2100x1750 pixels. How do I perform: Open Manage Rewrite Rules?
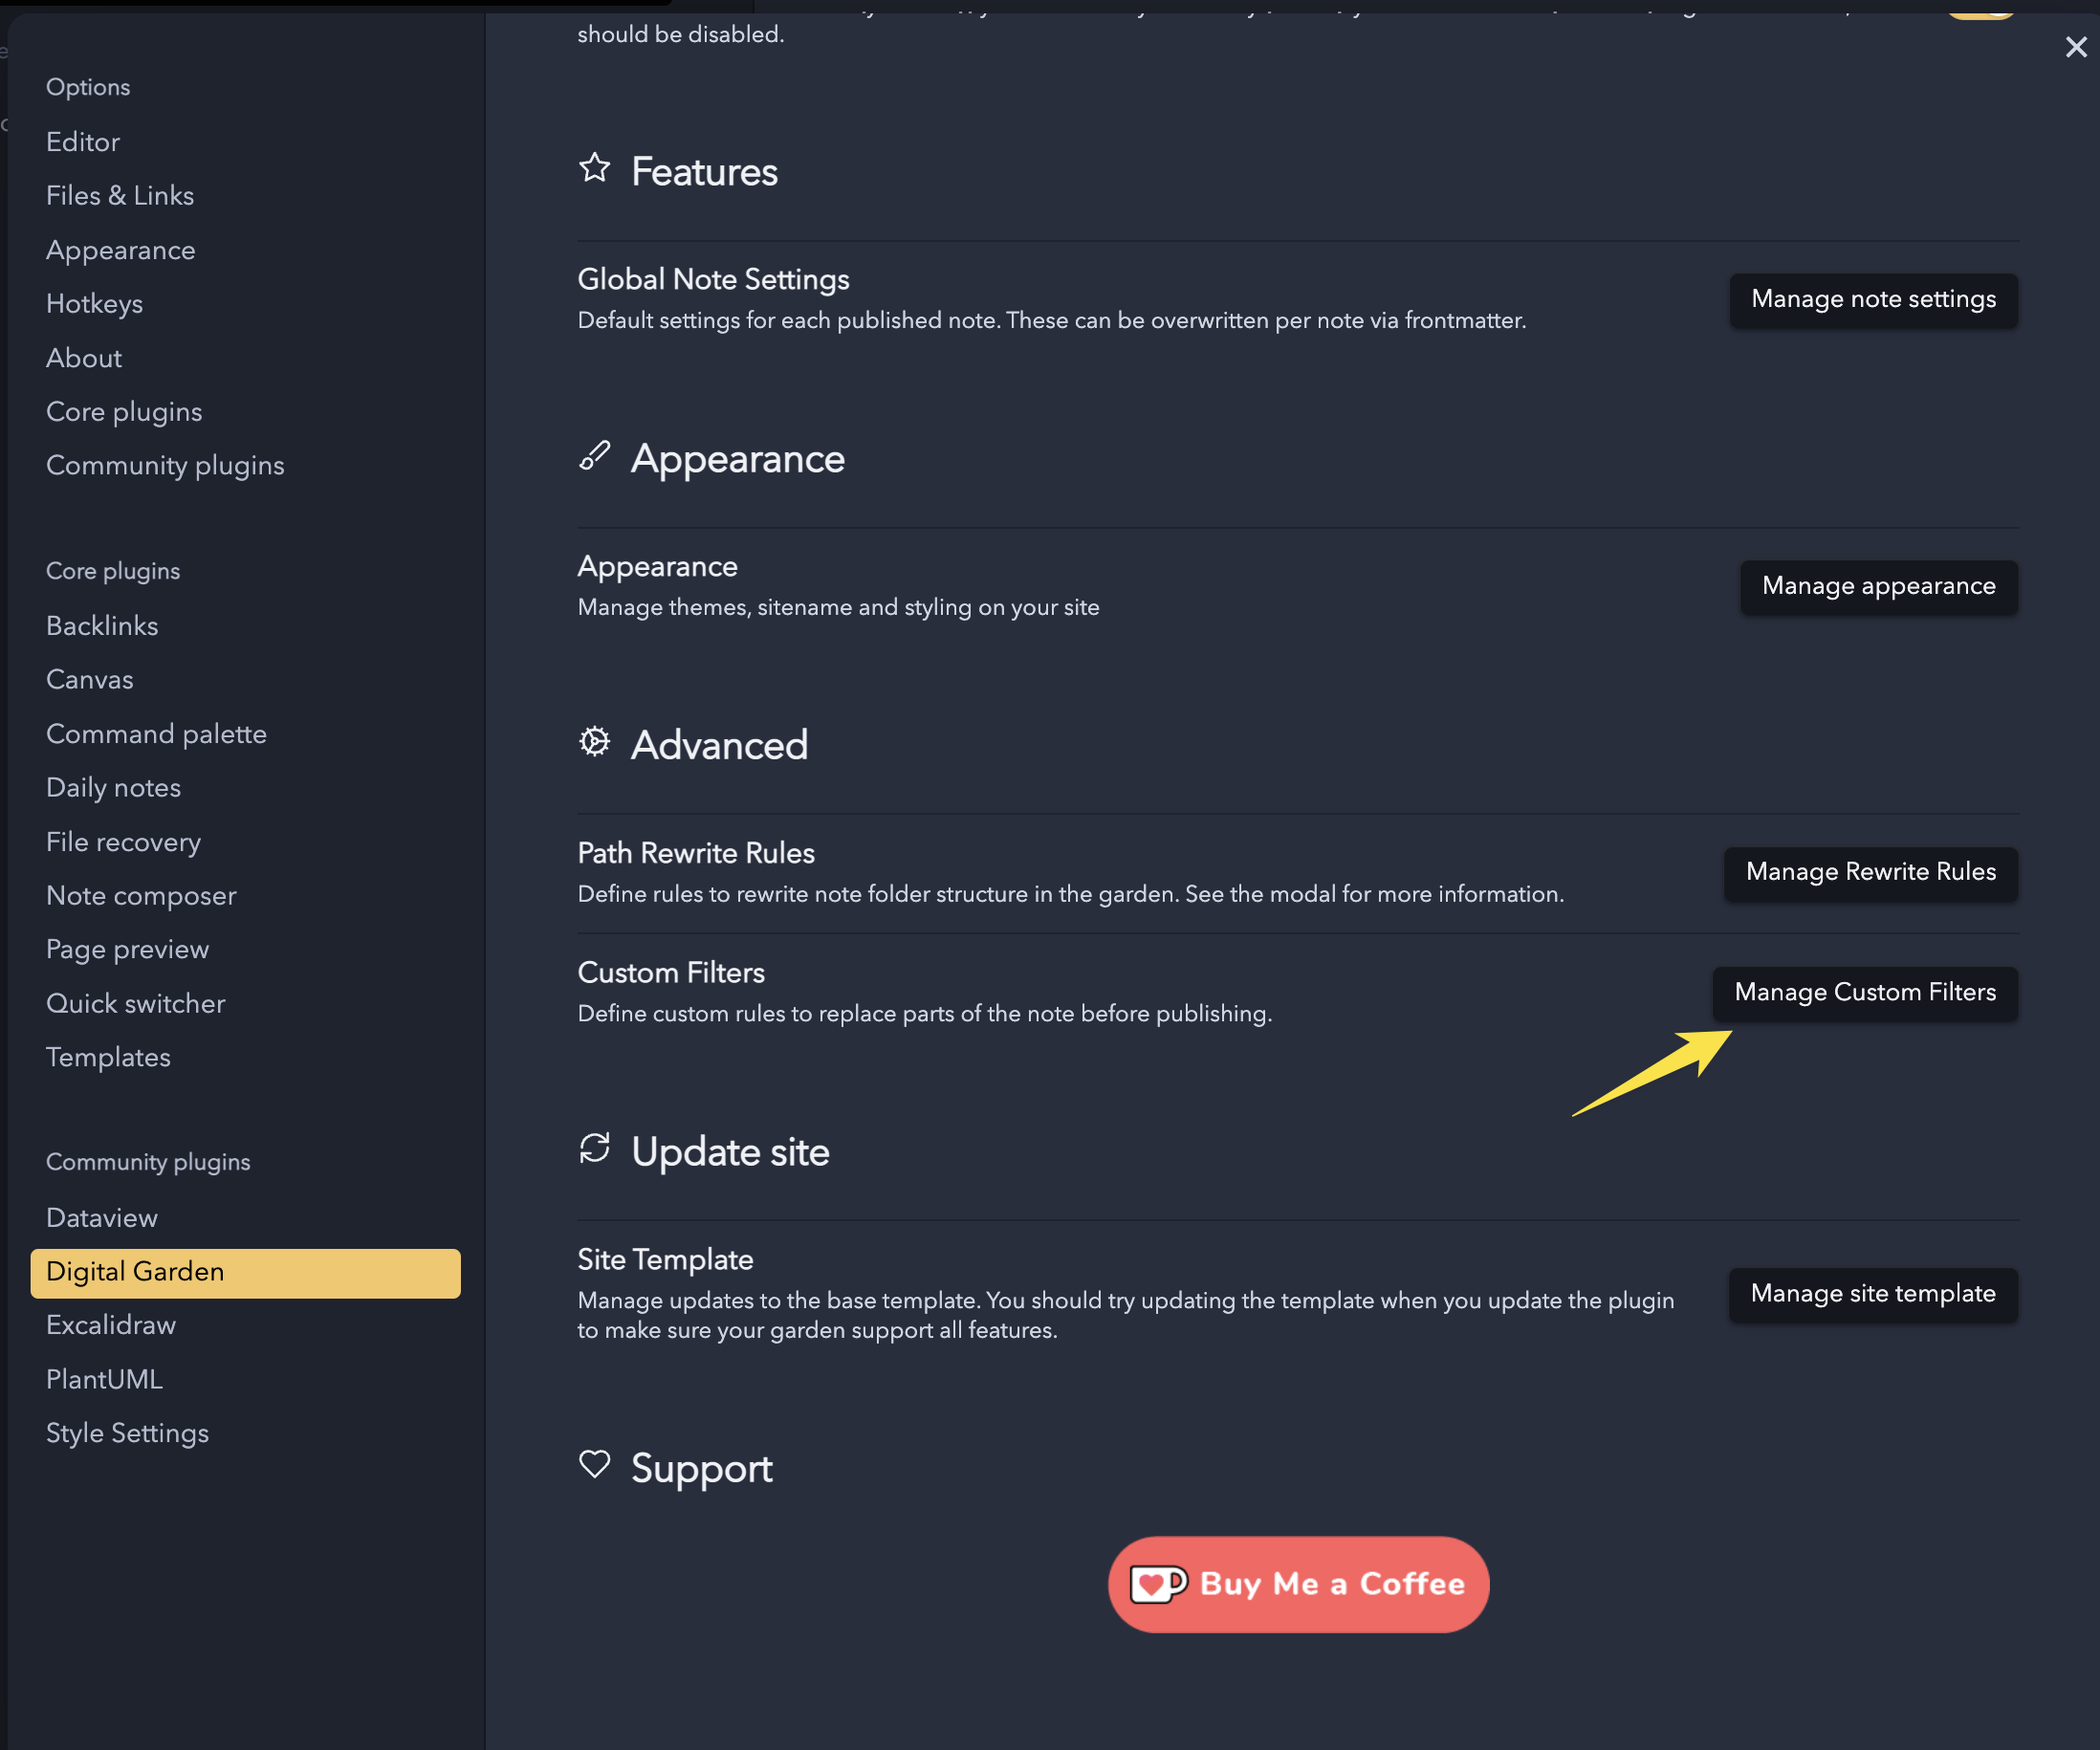[1870, 872]
